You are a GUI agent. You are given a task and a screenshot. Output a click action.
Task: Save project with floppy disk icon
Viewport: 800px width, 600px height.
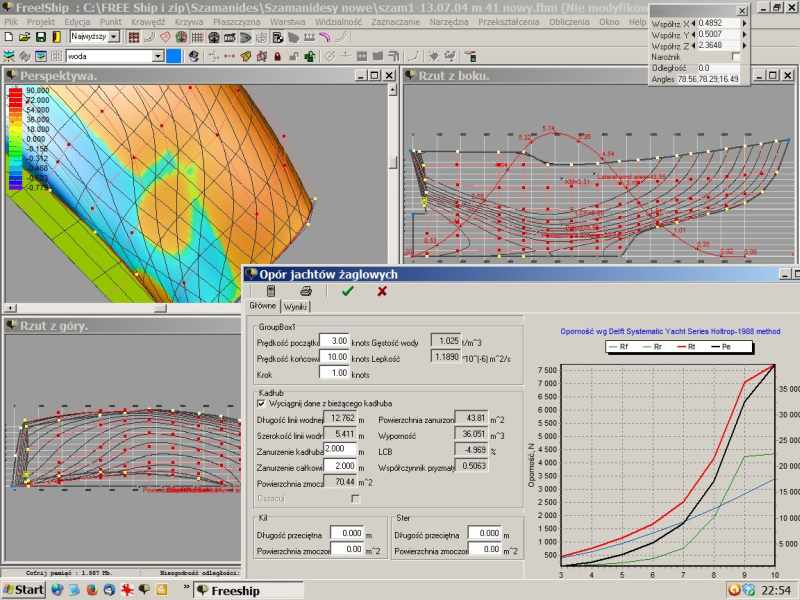click(x=40, y=37)
